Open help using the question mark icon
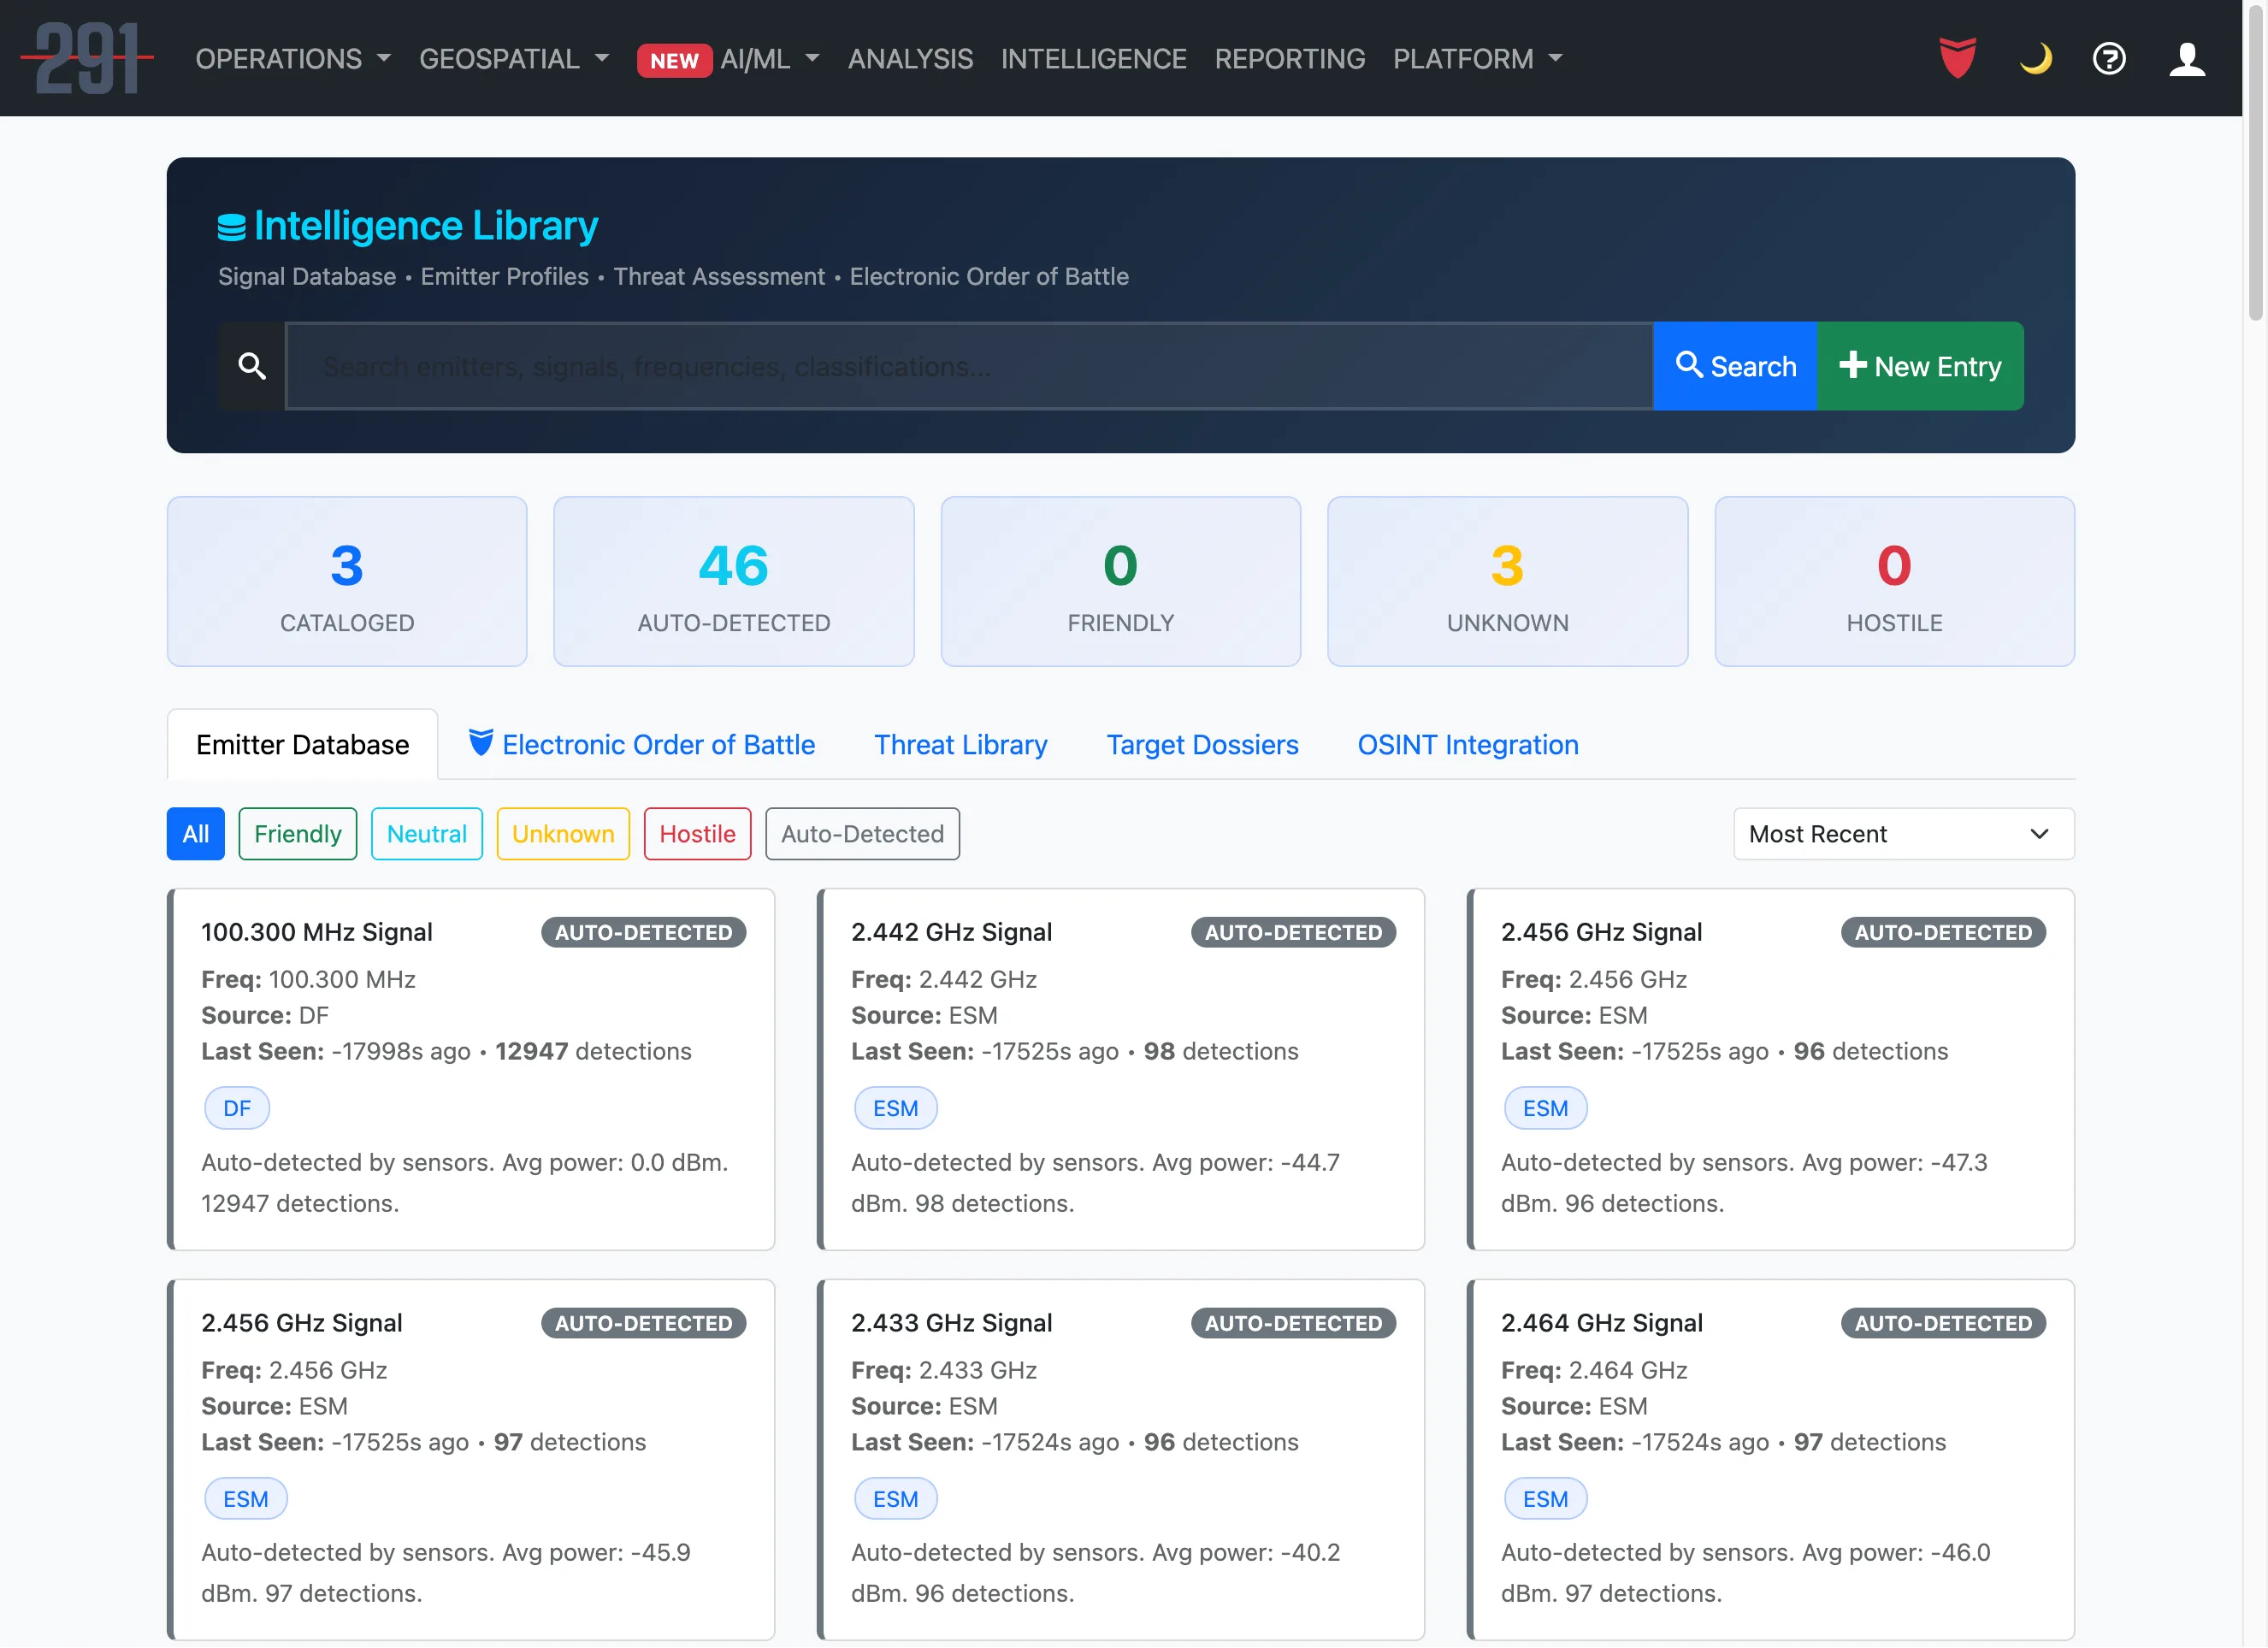2268x1648 pixels. click(x=2109, y=59)
